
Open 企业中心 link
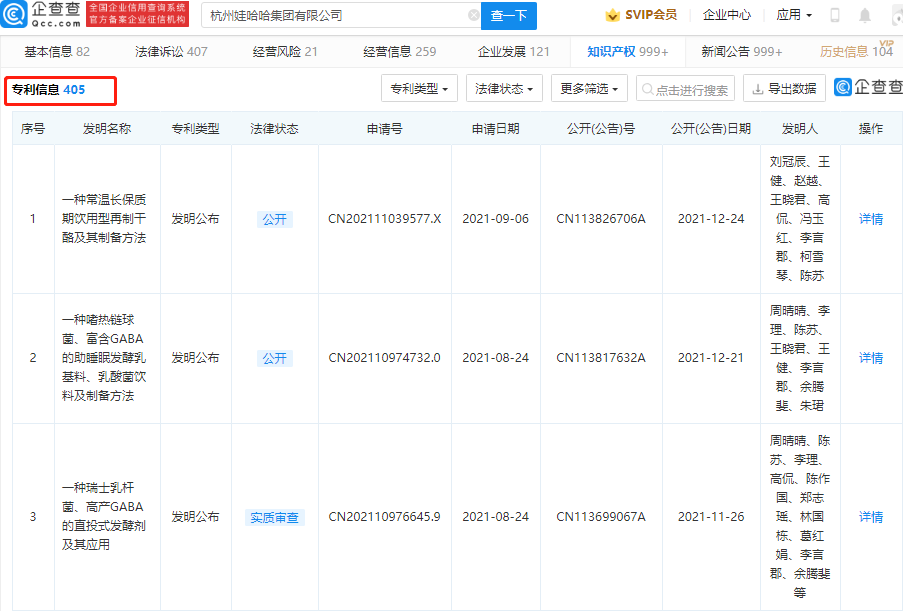727,15
